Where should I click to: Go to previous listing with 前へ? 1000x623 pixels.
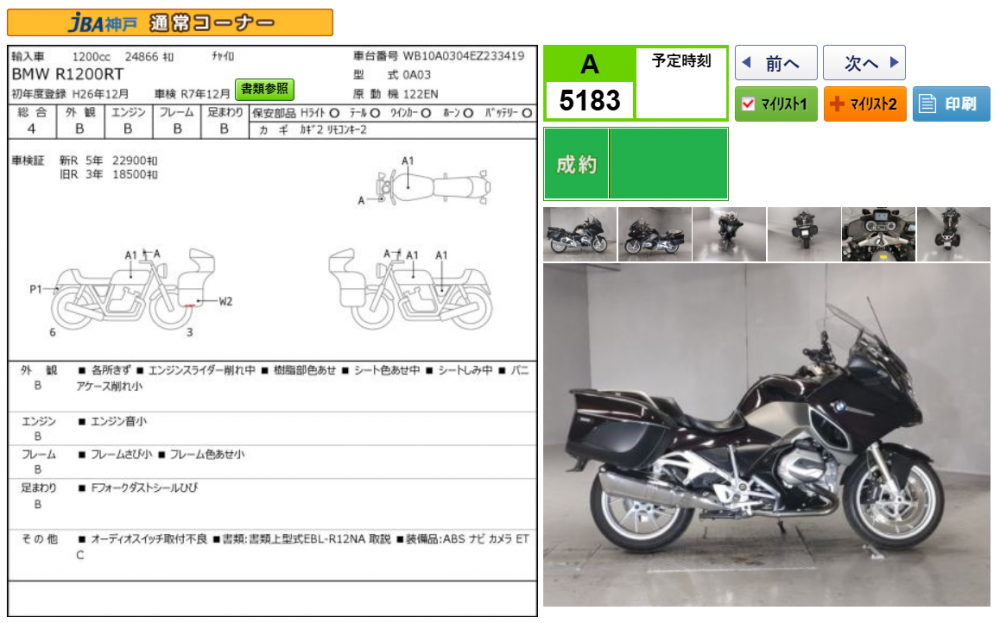776,63
